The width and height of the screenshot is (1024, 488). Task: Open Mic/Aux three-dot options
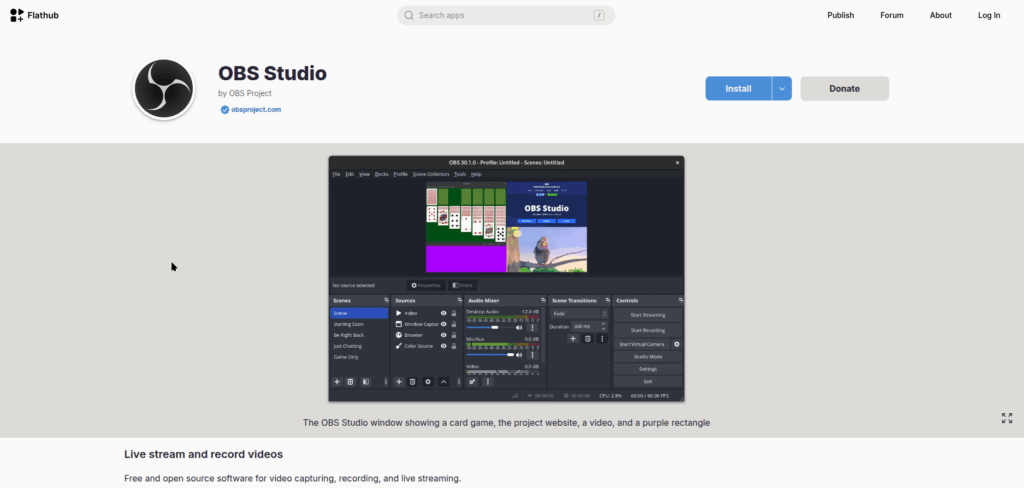pyautogui.click(x=532, y=355)
